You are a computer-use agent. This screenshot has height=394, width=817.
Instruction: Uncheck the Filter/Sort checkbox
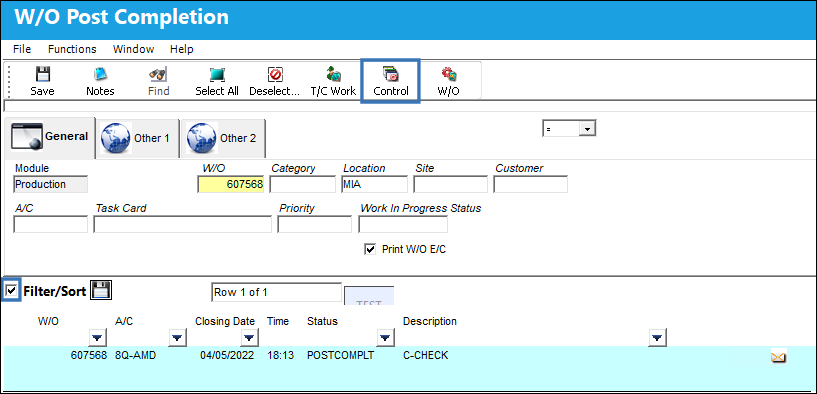(x=11, y=290)
